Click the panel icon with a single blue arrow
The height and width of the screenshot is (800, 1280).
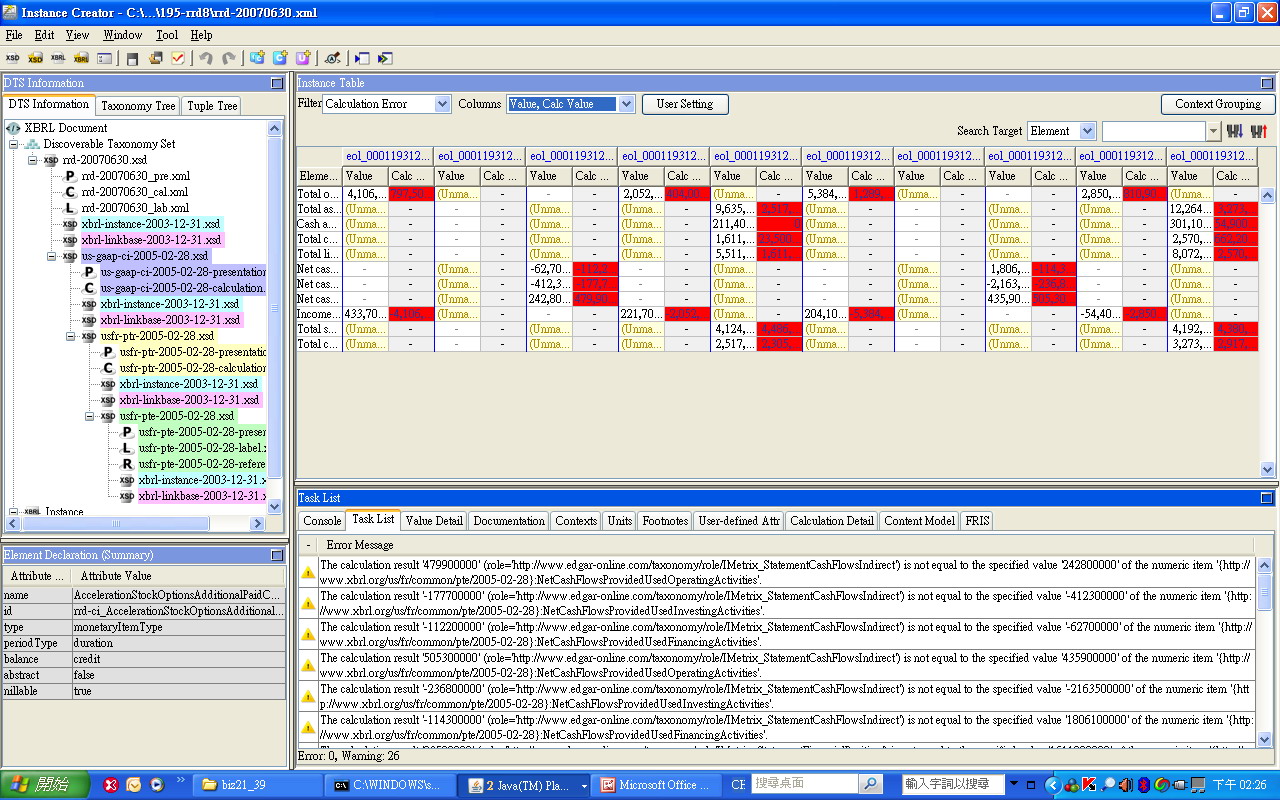(362, 58)
